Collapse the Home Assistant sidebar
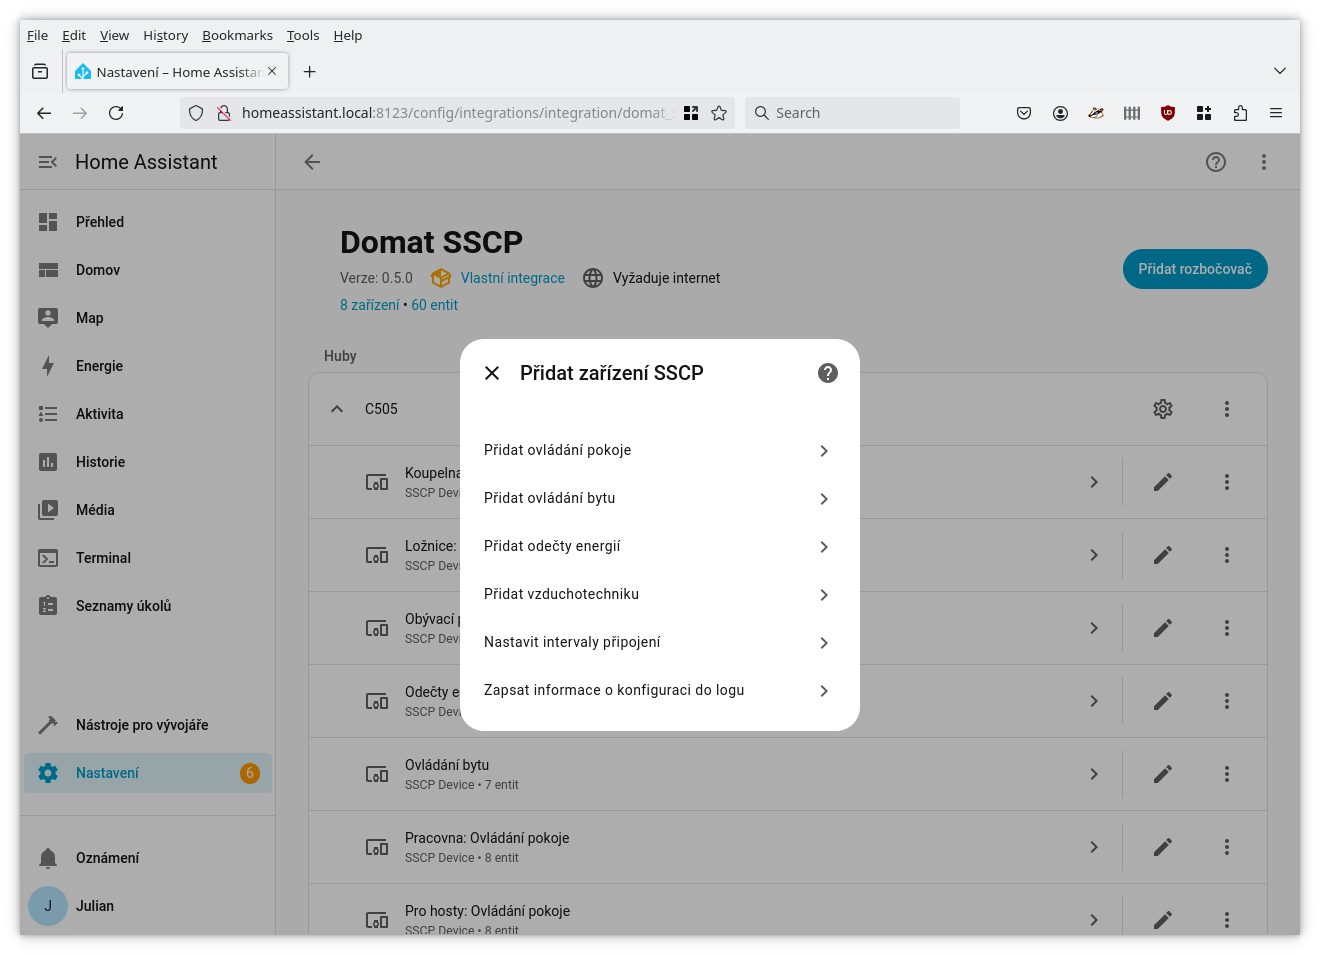The image size is (1320, 955). (x=48, y=162)
